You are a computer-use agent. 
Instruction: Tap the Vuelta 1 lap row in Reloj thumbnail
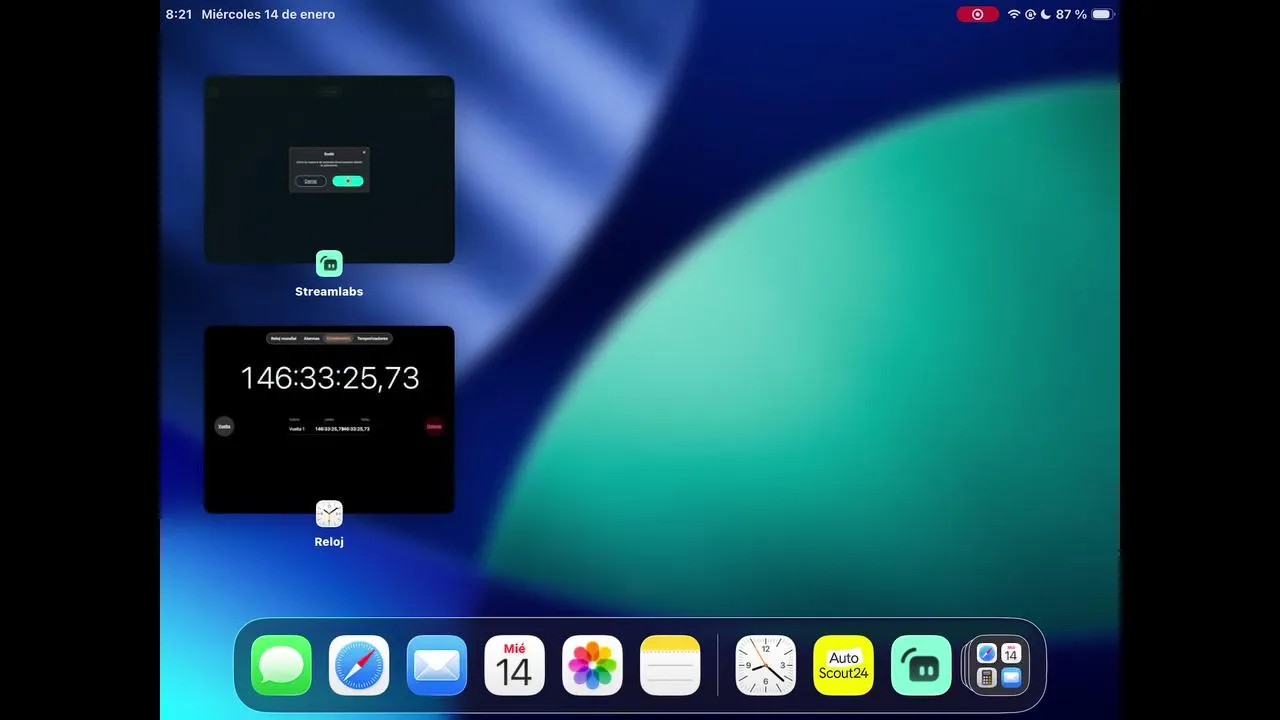[329, 429]
